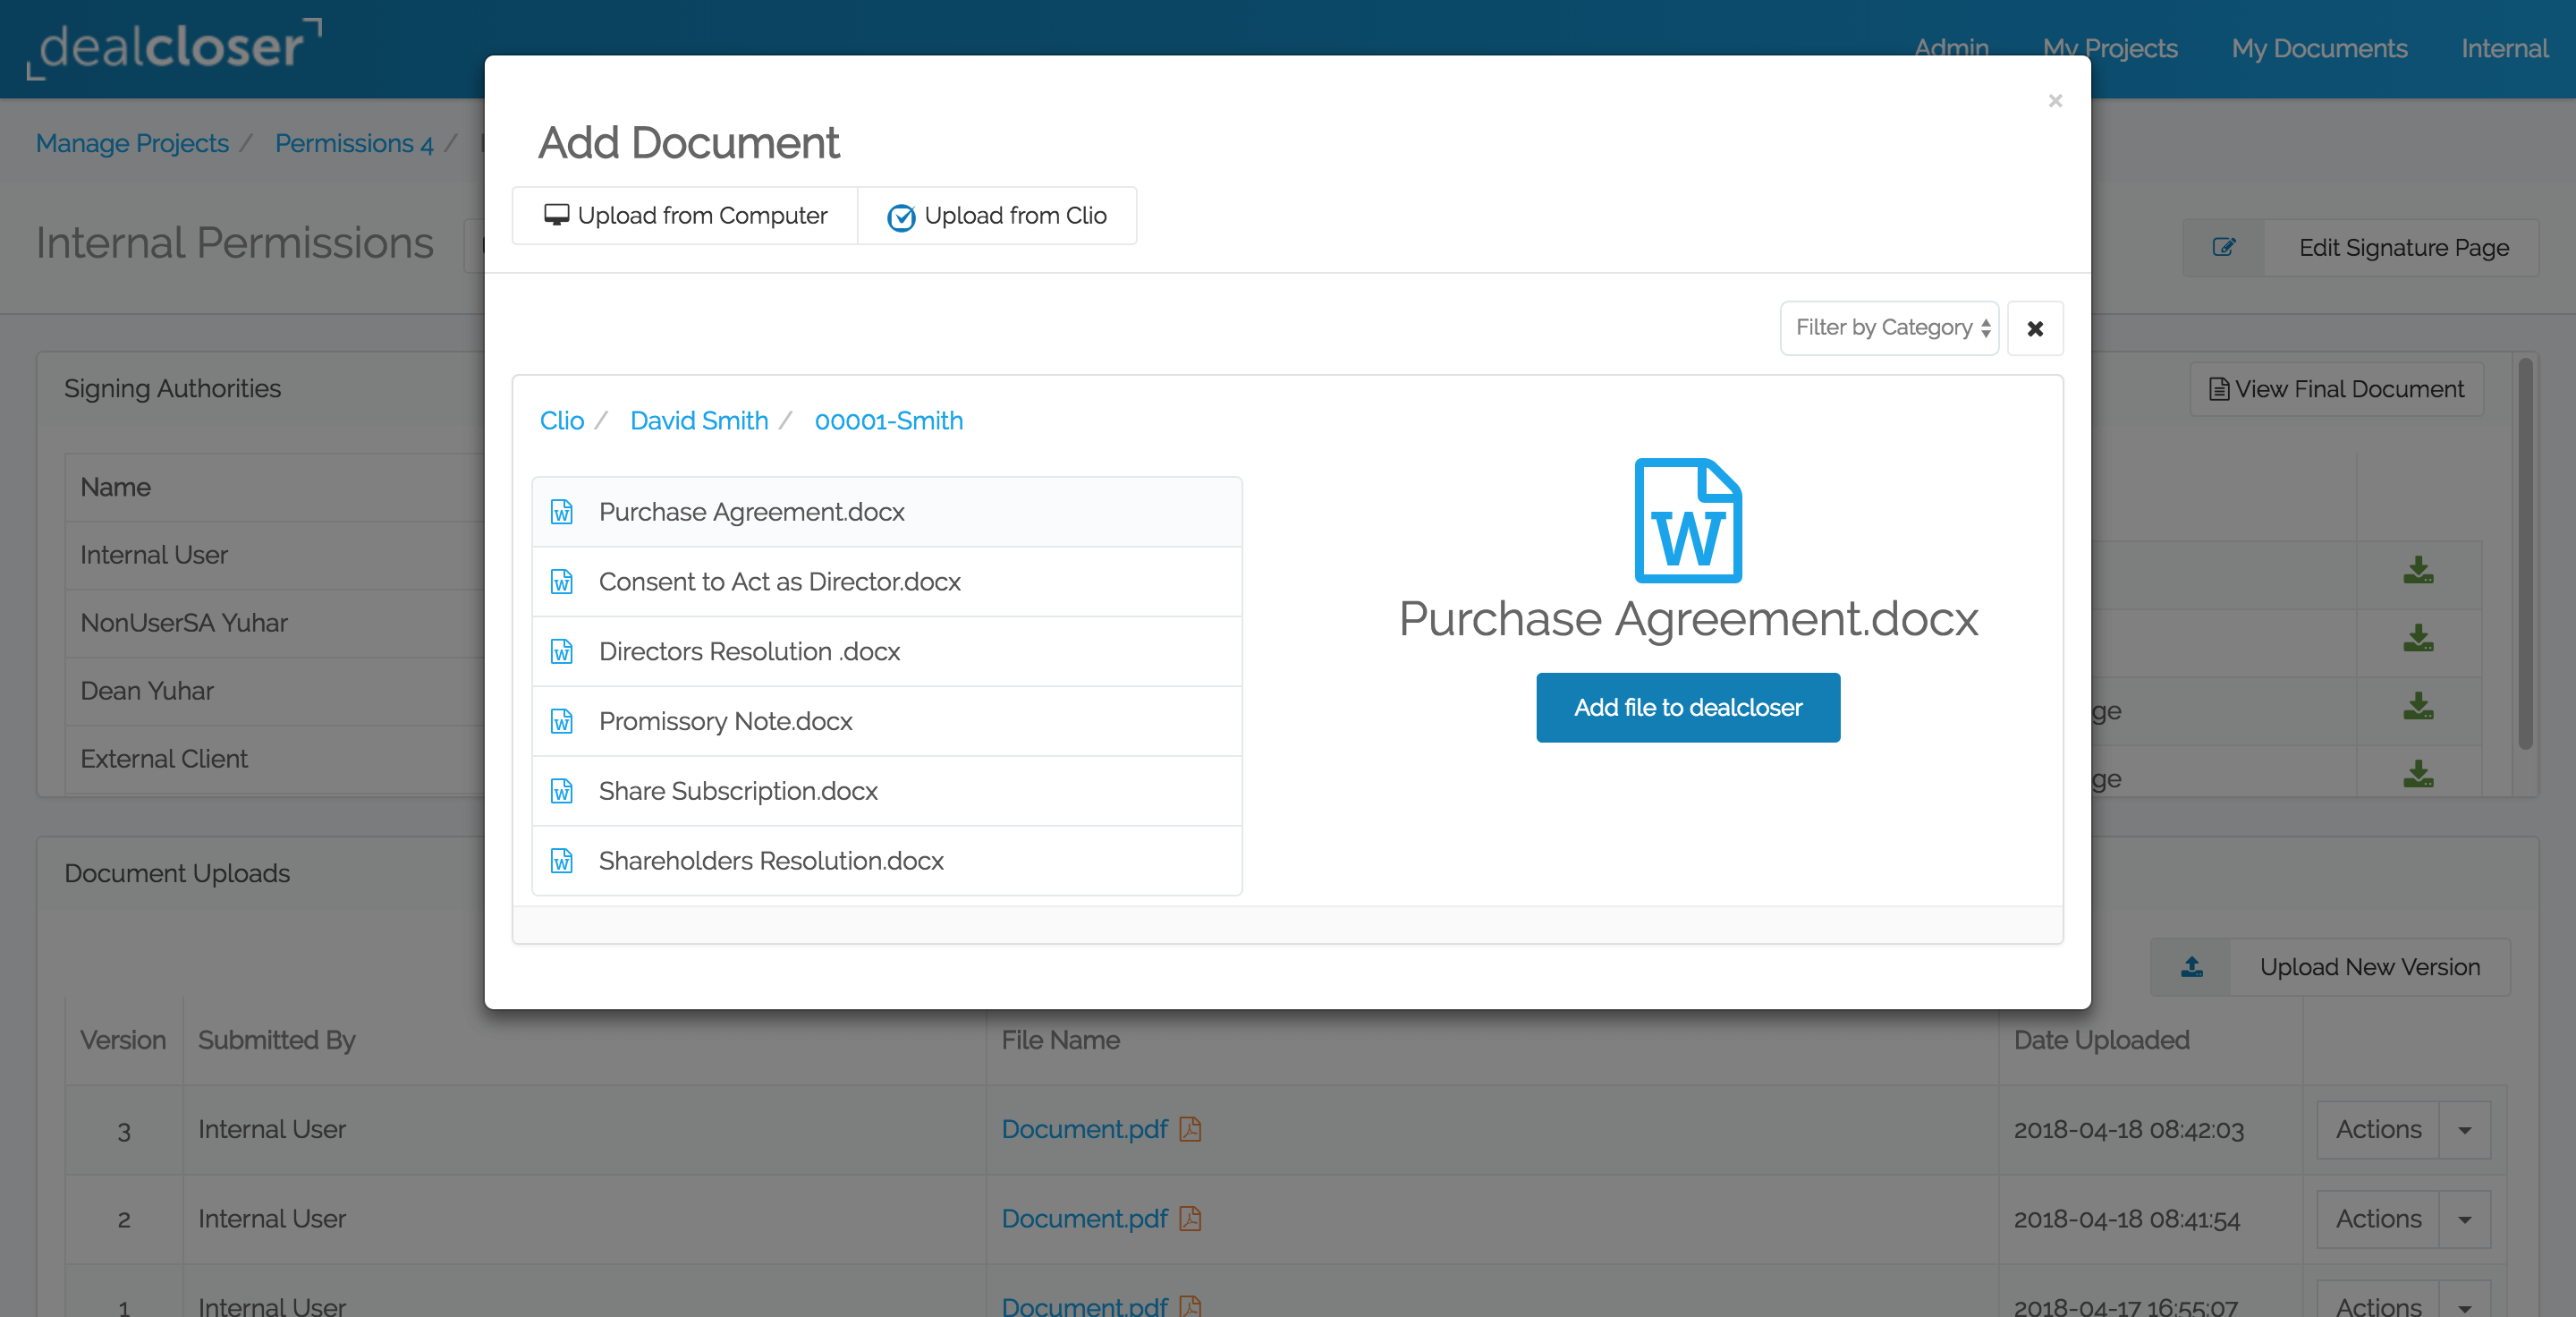Open David Smith breadcrumb folder
2576x1317 pixels.
[699, 421]
